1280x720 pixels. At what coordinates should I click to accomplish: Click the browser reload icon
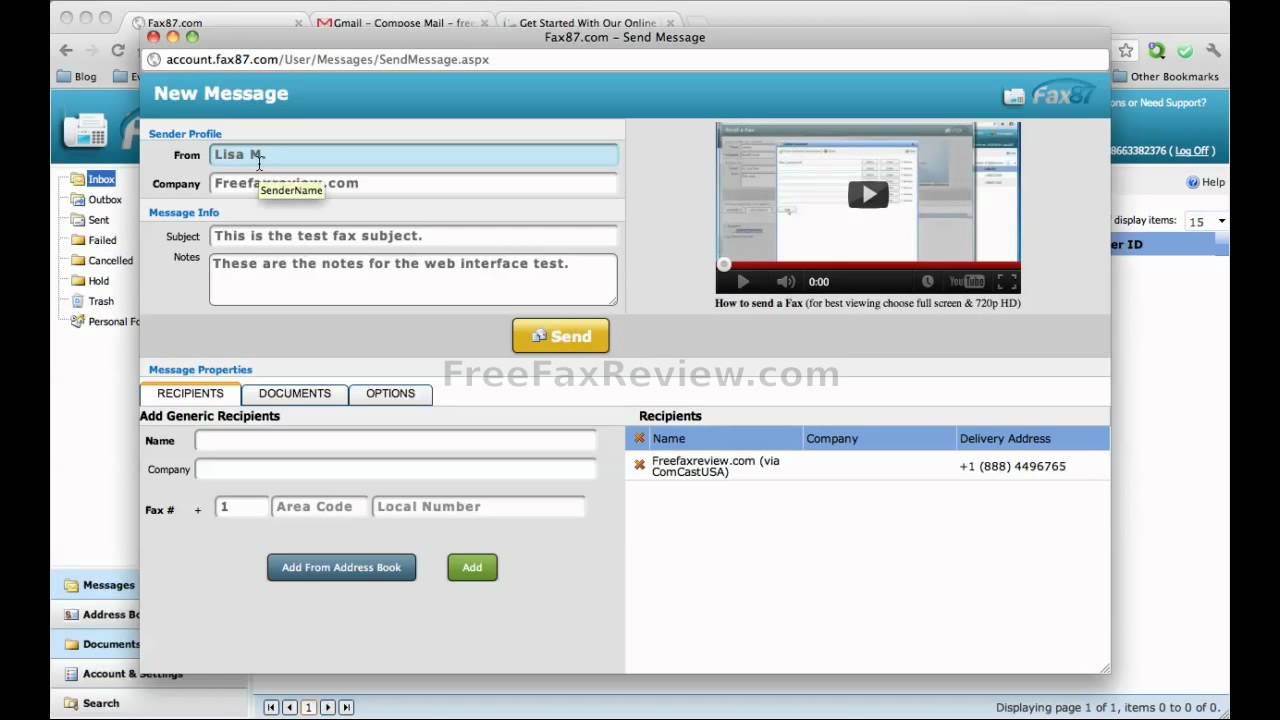118,50
